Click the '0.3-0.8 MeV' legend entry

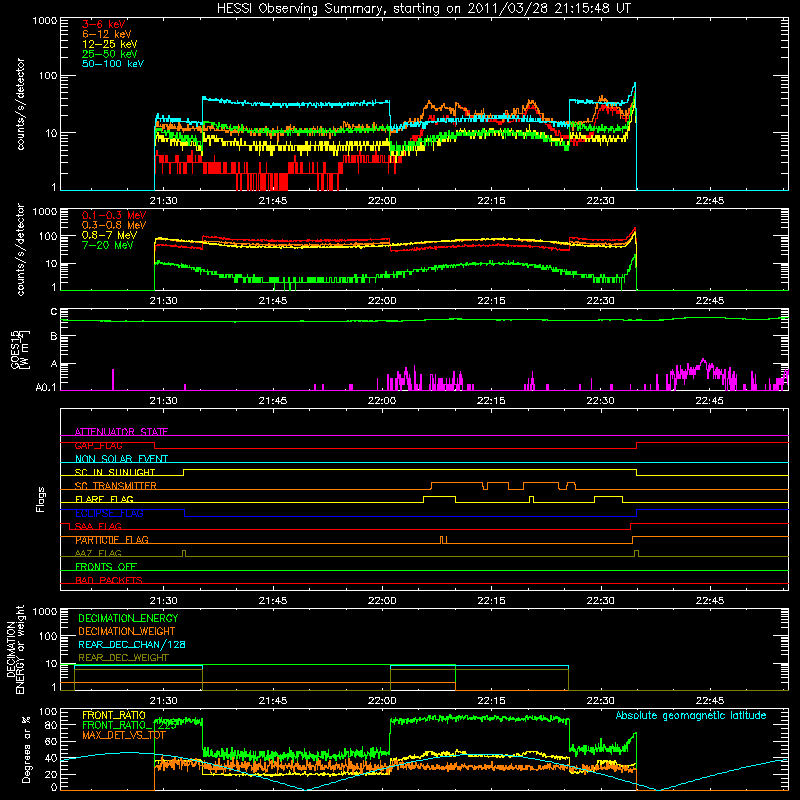click(x=114, y=225)
